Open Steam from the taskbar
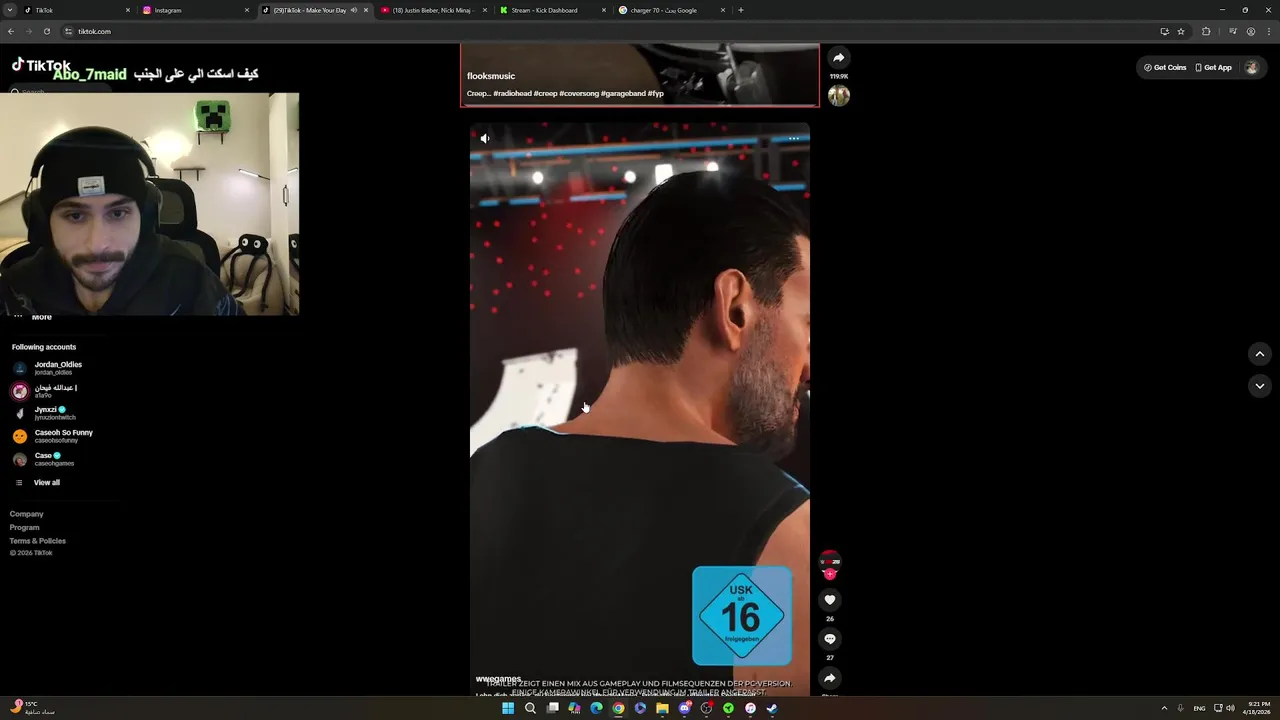Image resolution: width=1280 pixels, height=720 pixels. [x=772, y=708]
